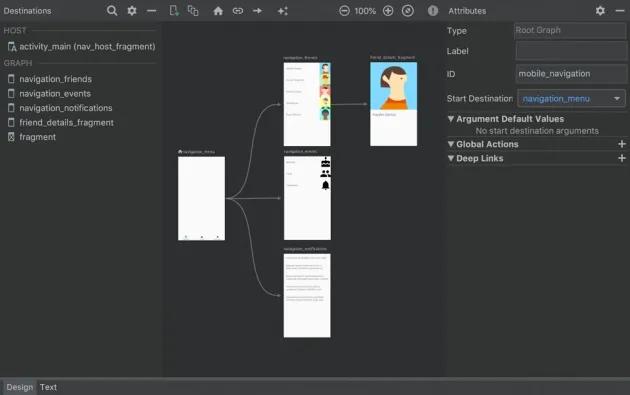Switch to the Text tab
Viewport: 630px width, 395px height.
(x=48, y=387)
